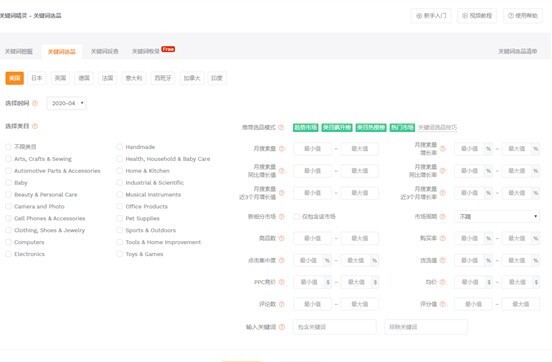Click the help icon beside 月搜索量同比增长率

pos(443,171)
